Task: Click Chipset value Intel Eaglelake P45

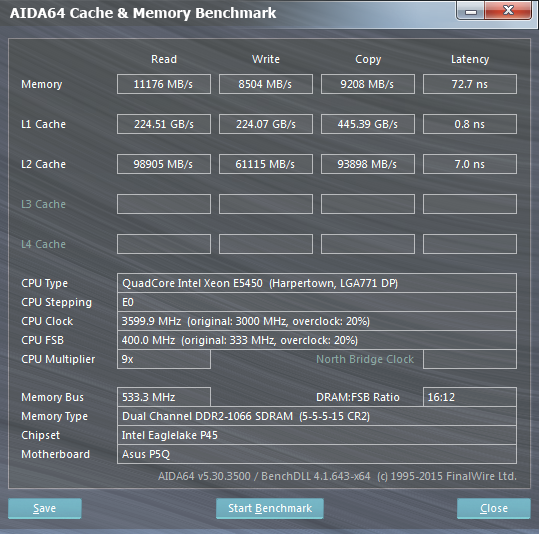Action: pos(317,435)
